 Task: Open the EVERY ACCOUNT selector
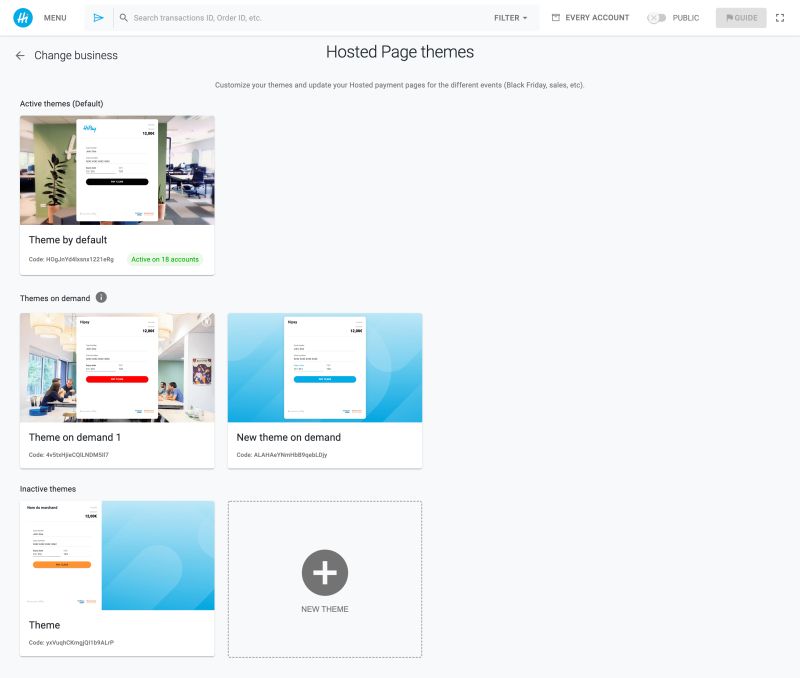[x=595, y=17]
